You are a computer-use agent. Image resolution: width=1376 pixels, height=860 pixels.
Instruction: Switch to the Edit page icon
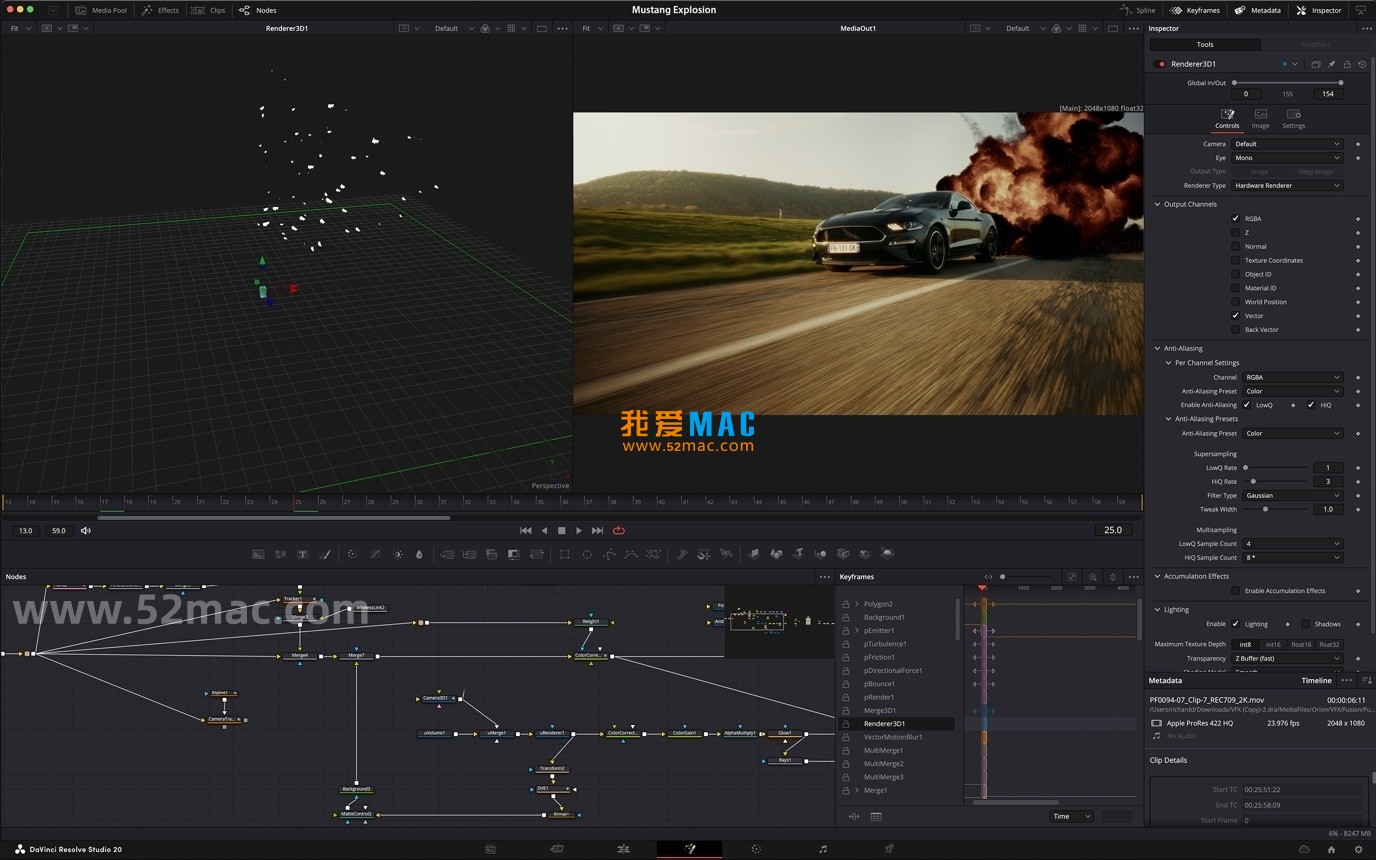[622, 849]
